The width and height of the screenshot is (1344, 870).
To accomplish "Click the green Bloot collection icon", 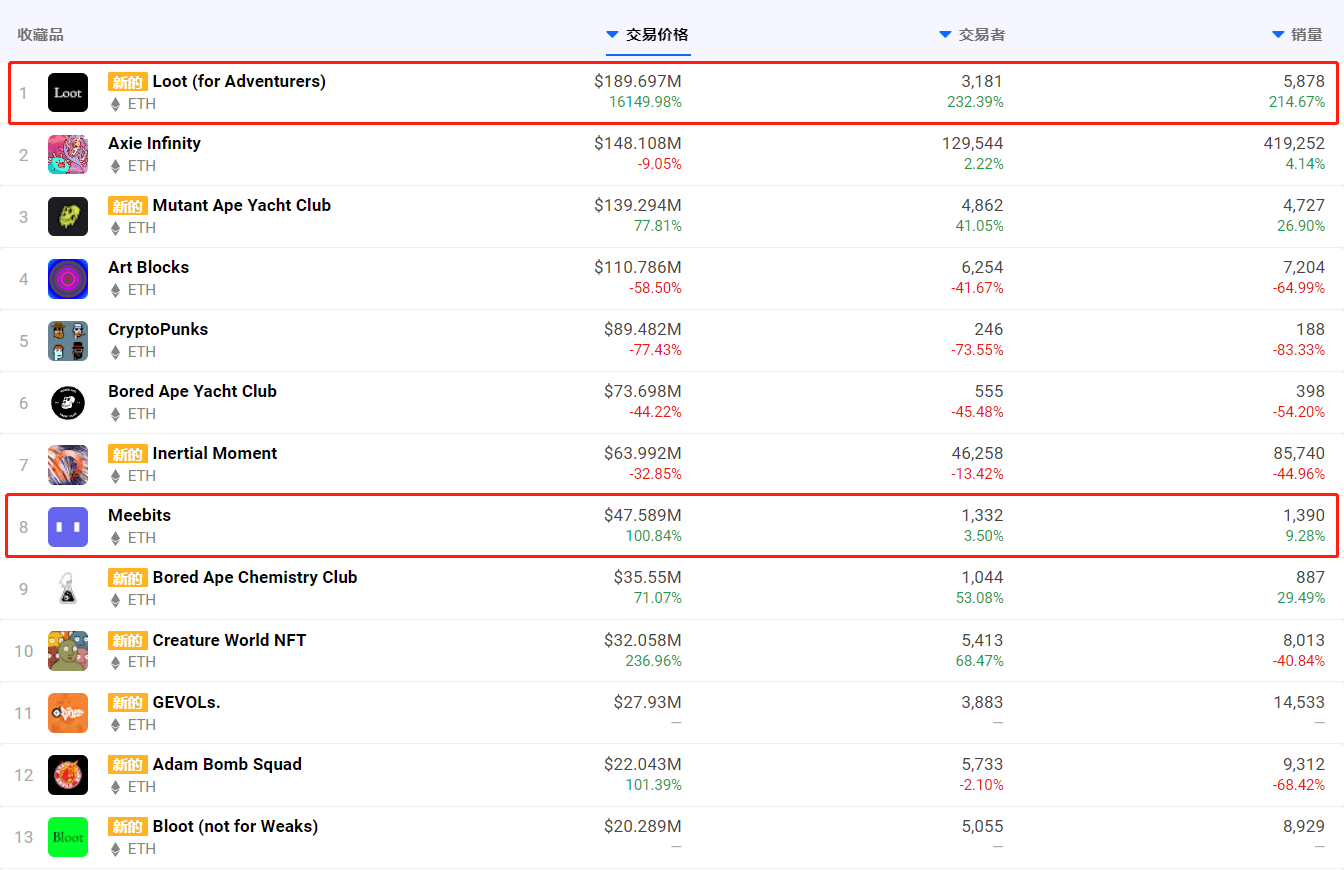I will click(68, 837).
